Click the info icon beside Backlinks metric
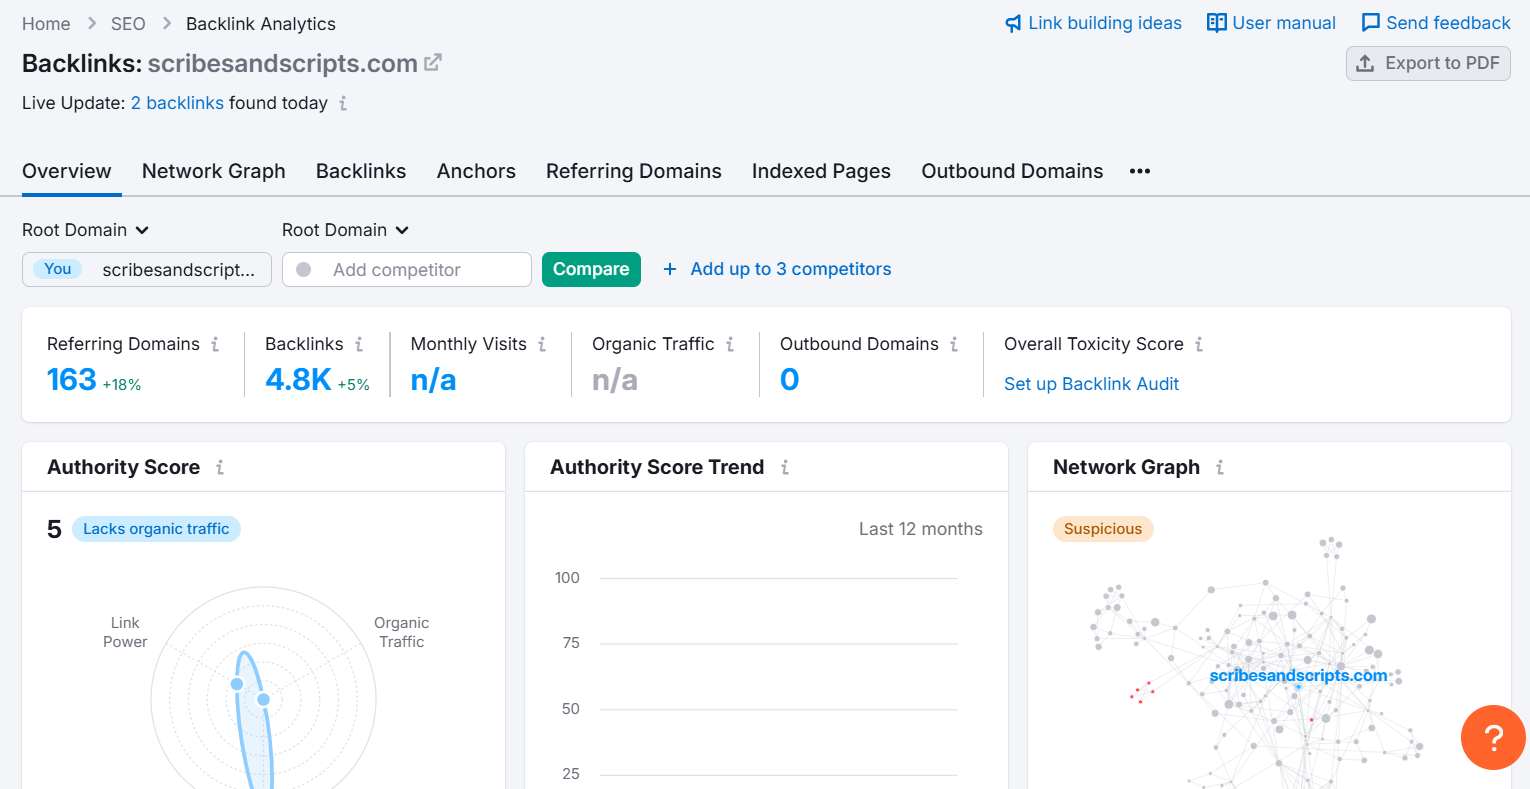This screenshot has width=1530, height=789. (x=359, y=344)
